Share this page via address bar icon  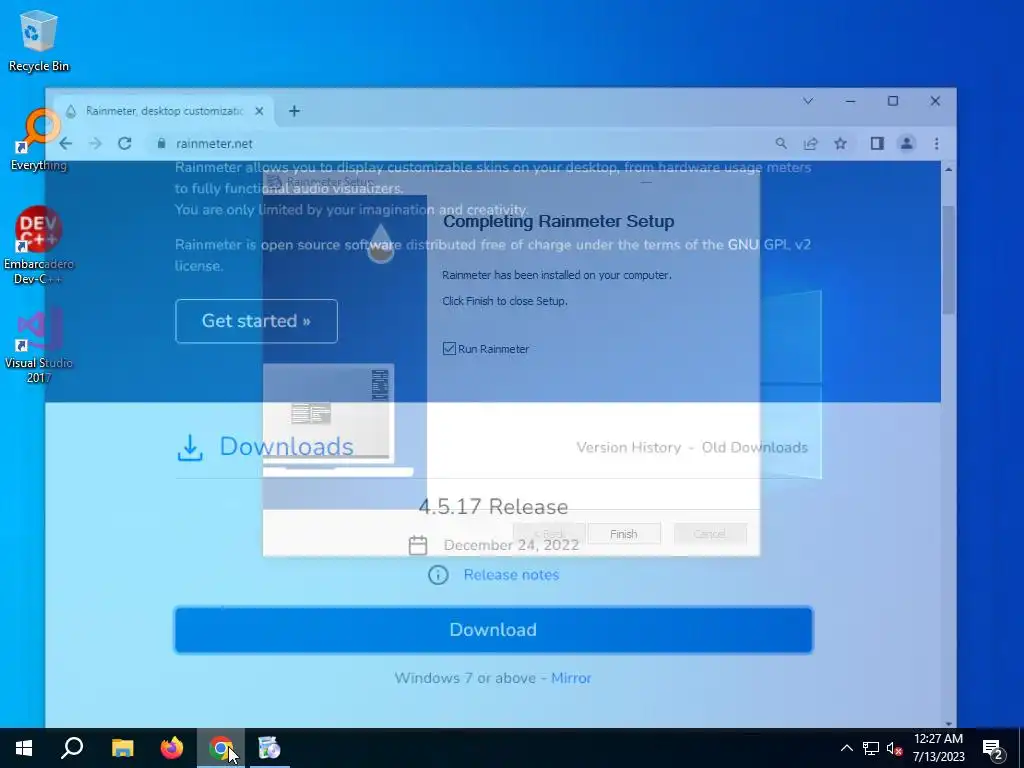[810, 144]
